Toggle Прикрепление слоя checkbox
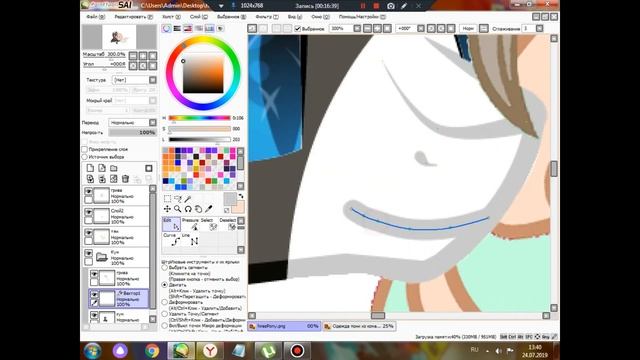The height and width of the screenshot is (360, 640). (x=85, y=149)
